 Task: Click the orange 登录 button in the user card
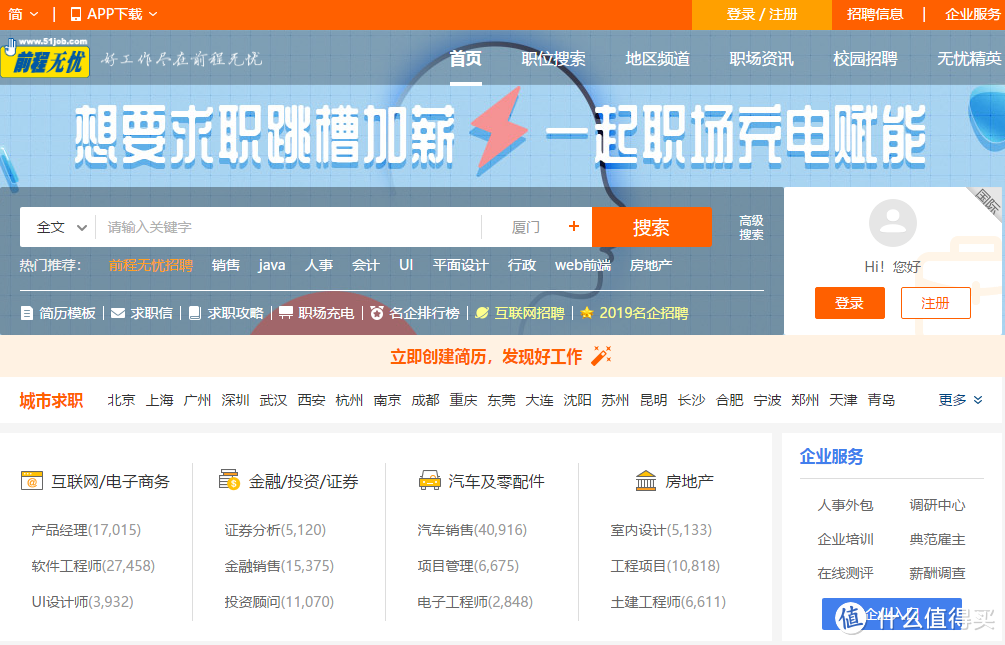[x=850, y=303]
